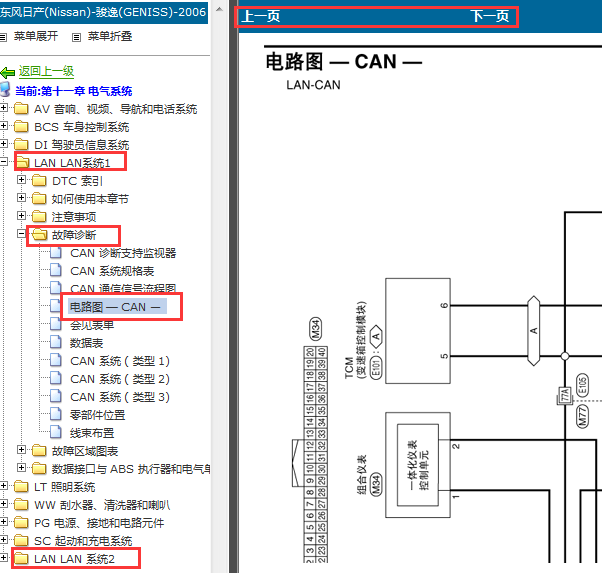Click the 菜单折叠 list icon

coord(76,37)
